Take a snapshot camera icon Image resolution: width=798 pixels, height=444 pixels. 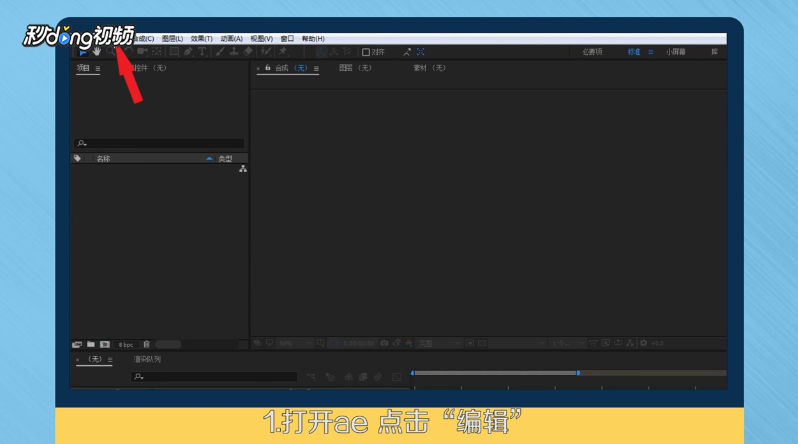click(384, 343)
